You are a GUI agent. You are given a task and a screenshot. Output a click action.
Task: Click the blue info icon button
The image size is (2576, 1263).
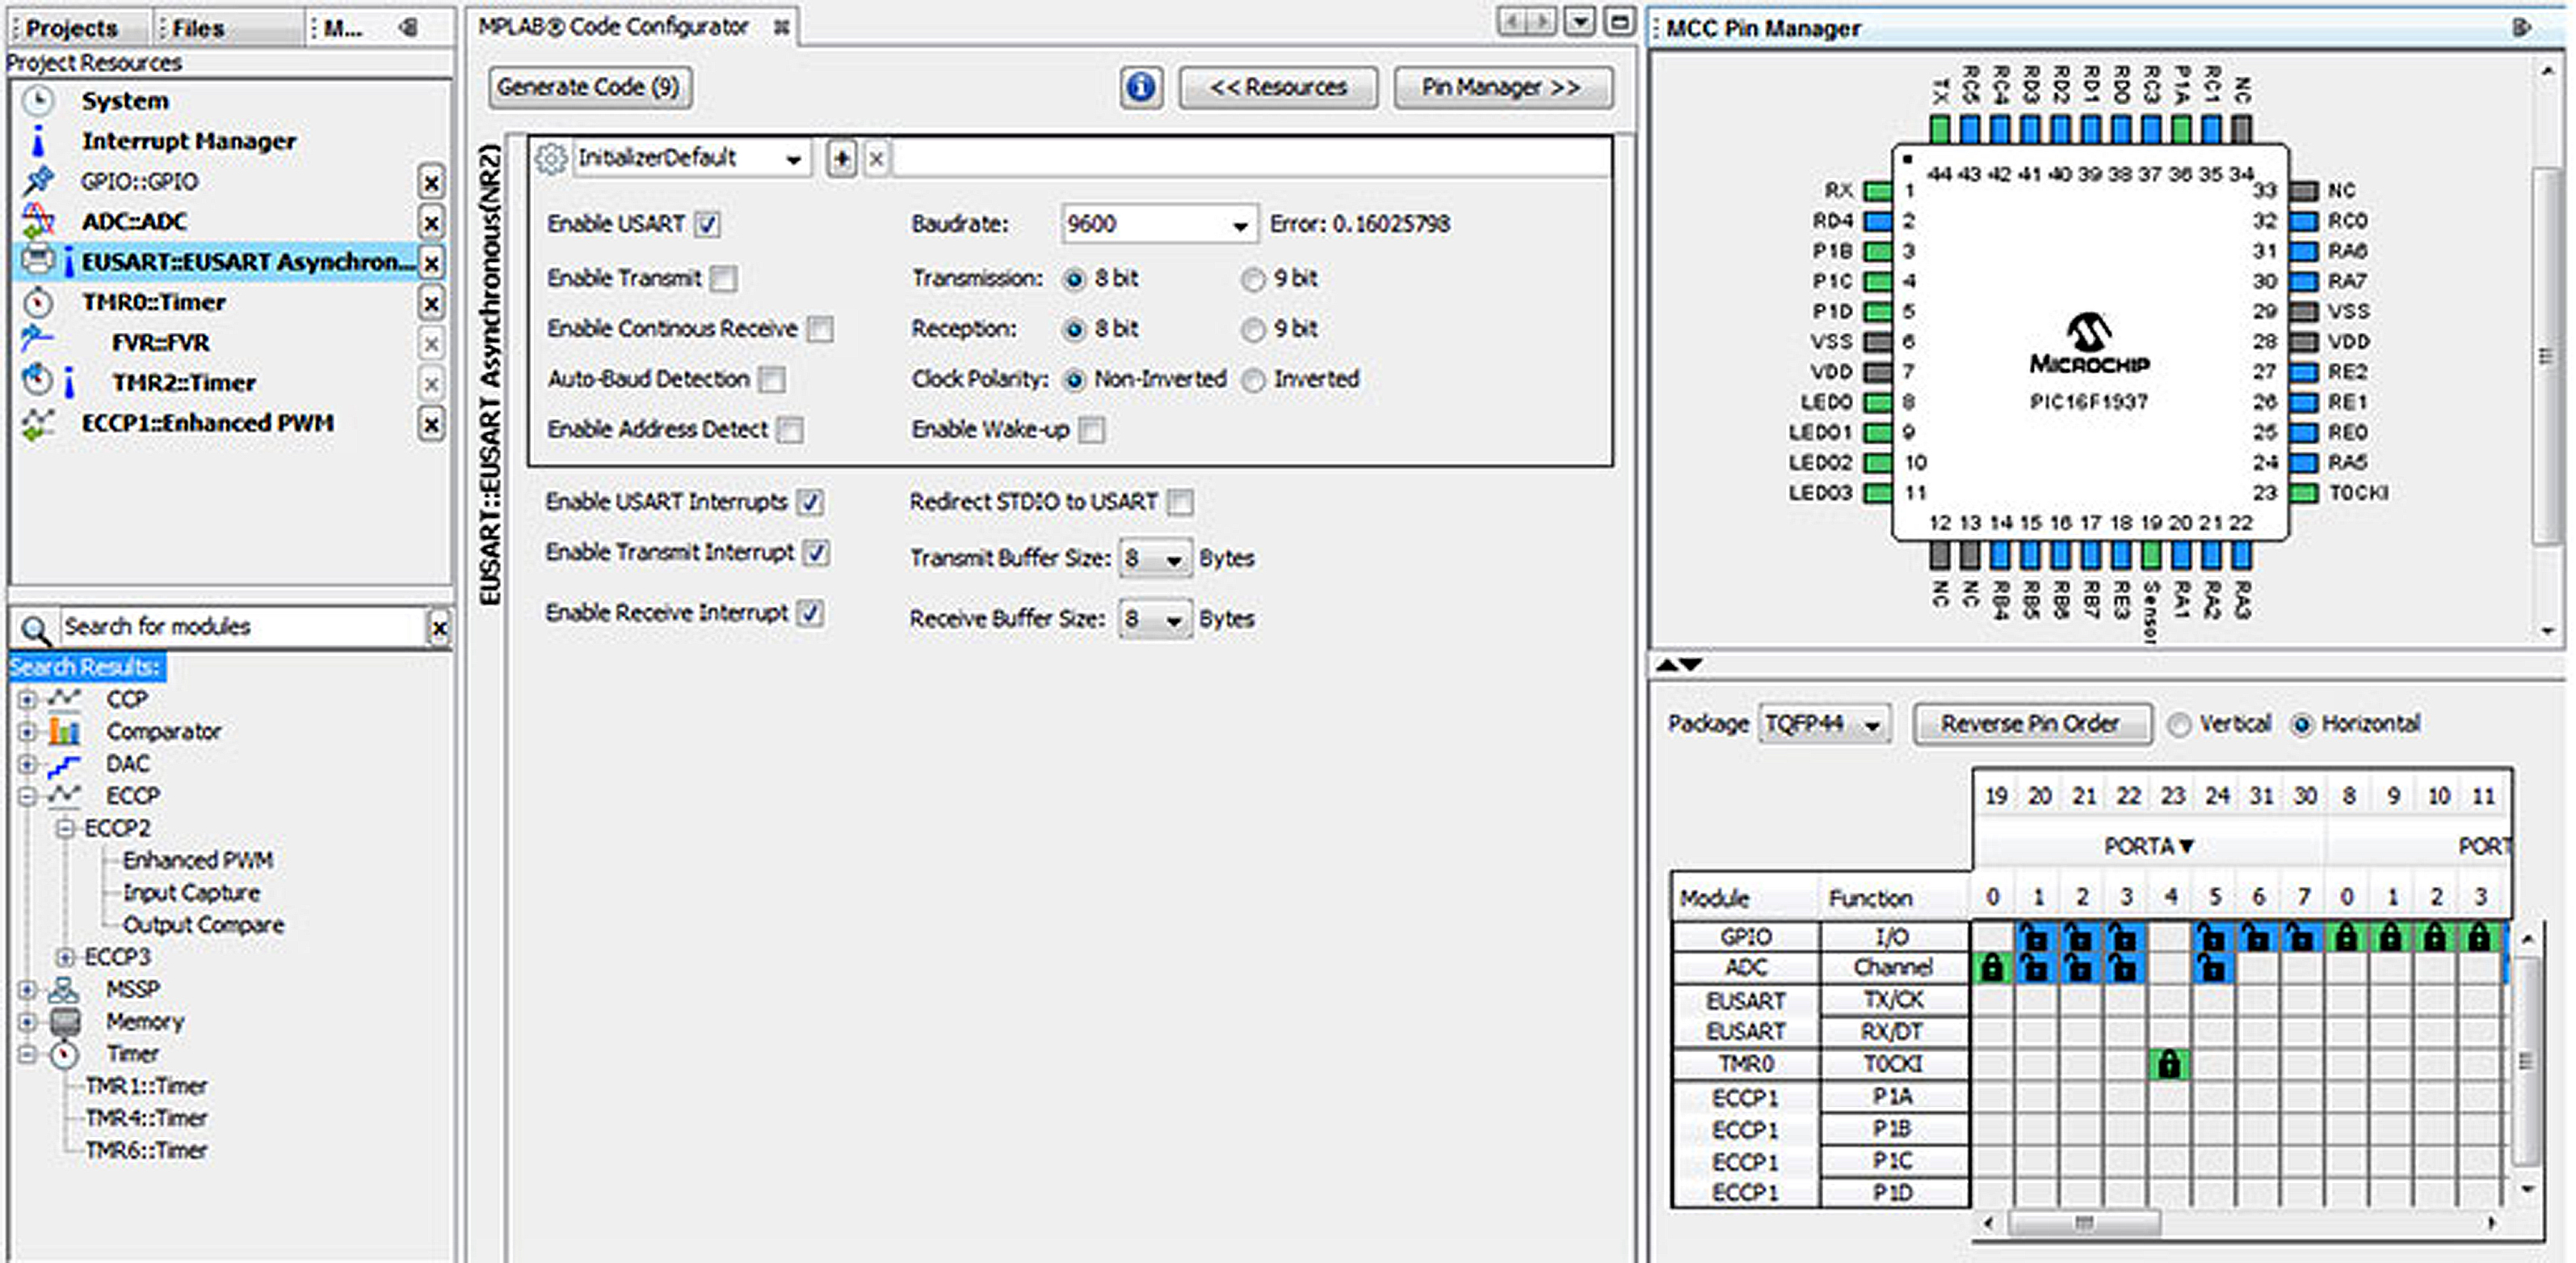tap(1140, 88)
